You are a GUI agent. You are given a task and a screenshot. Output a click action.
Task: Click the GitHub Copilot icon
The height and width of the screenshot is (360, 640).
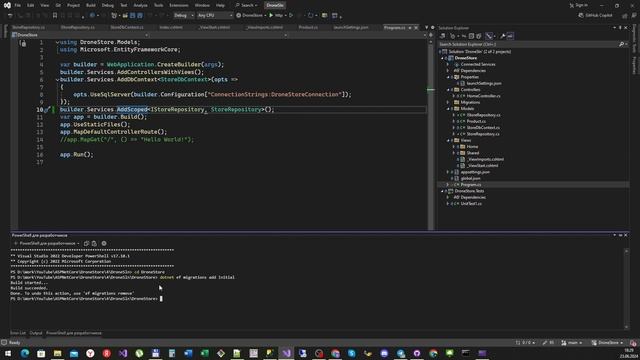point(581,16)
